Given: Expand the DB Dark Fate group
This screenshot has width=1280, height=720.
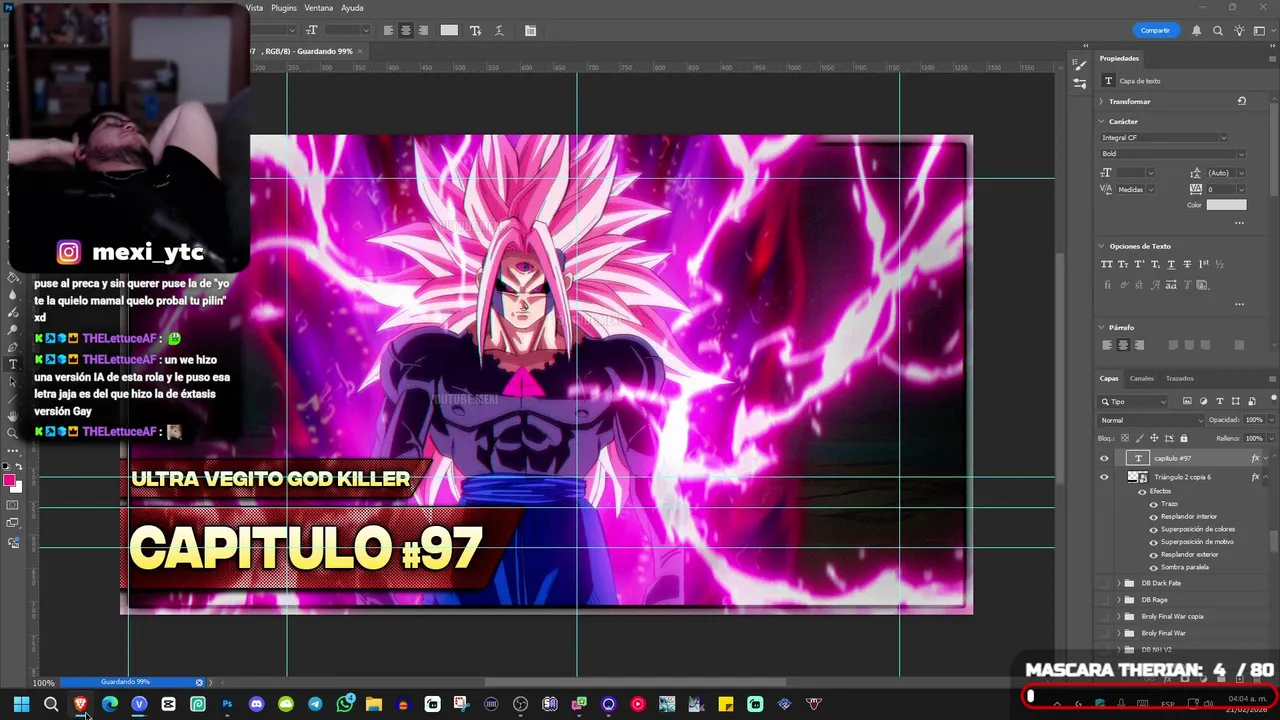Looking at the screenshot, I should click(x=1118, y=583).
